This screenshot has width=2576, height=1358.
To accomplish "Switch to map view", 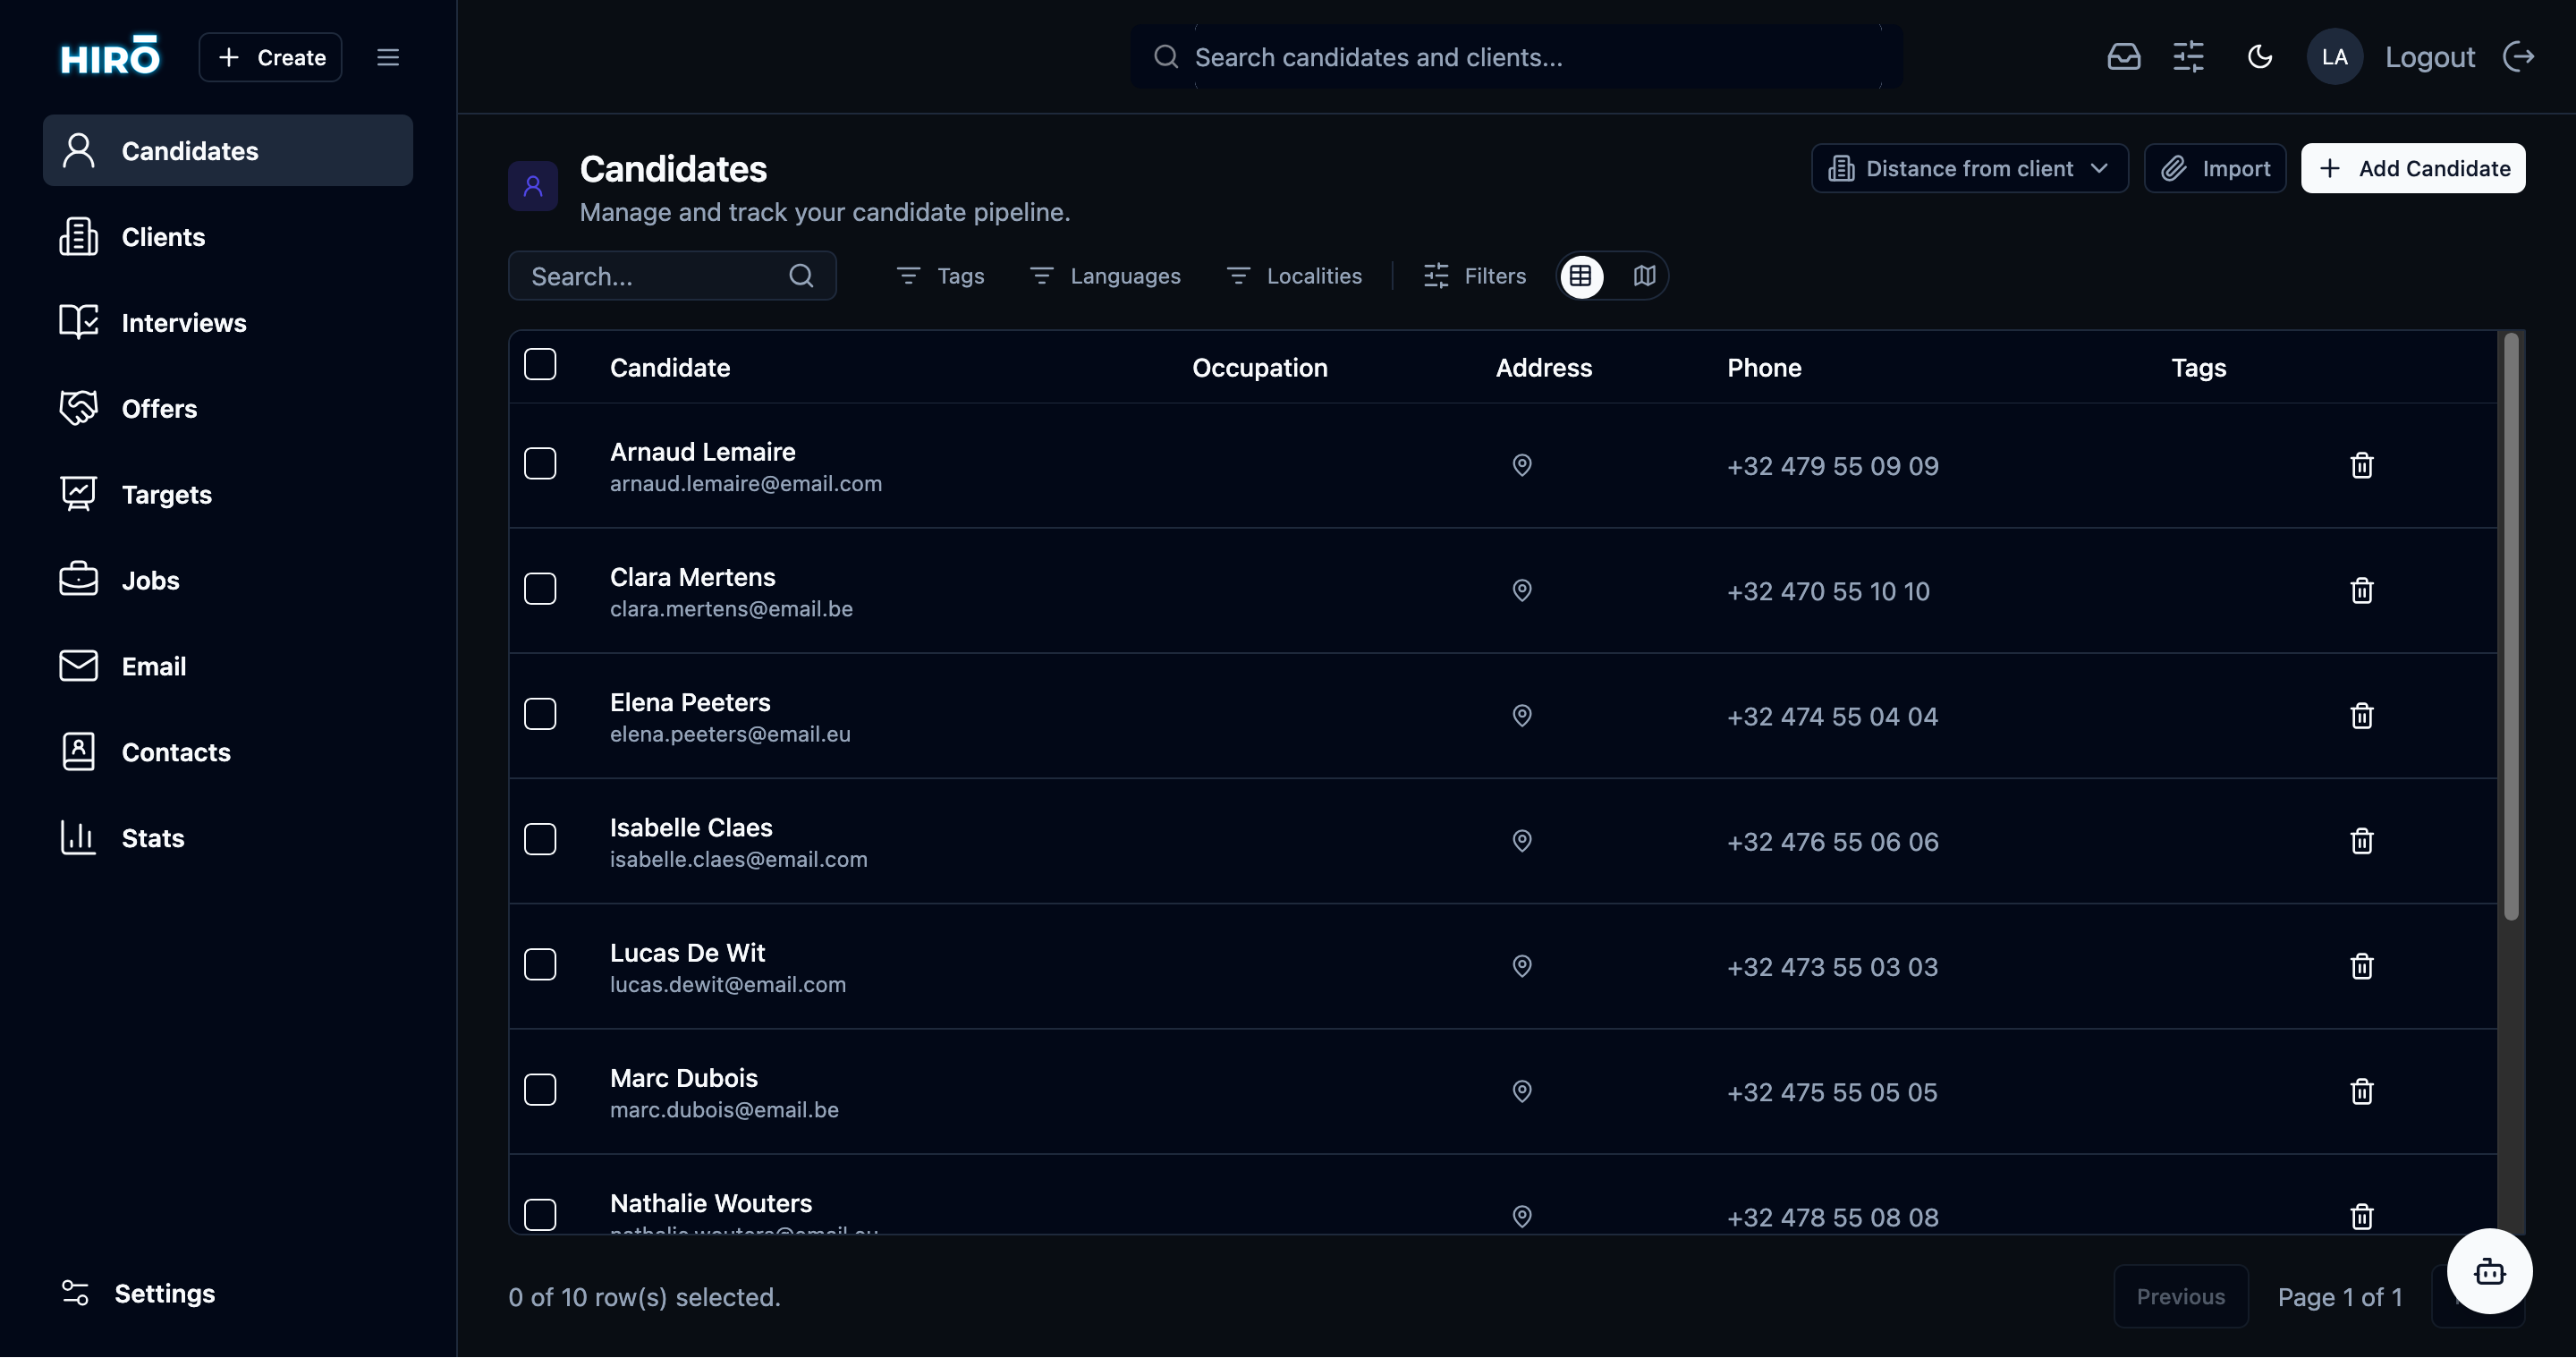I will (x=1643, y=276).
